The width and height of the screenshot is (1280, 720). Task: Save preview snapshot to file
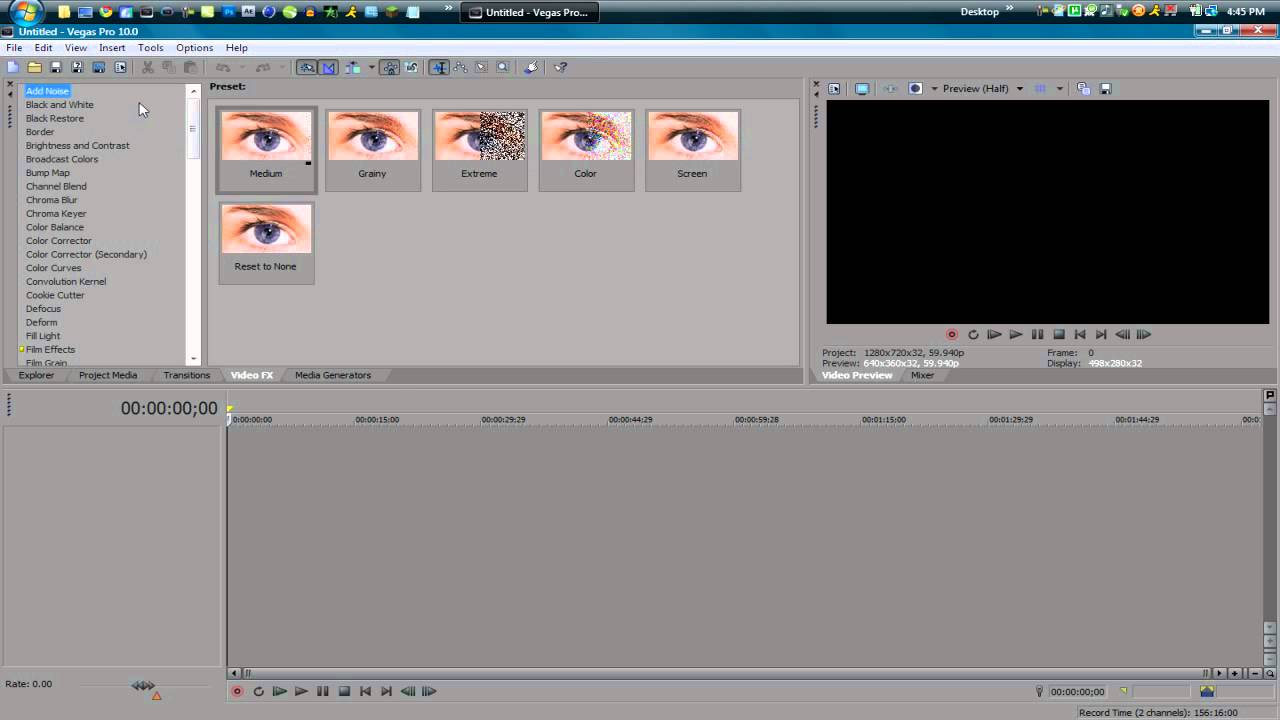point(1106,88)
